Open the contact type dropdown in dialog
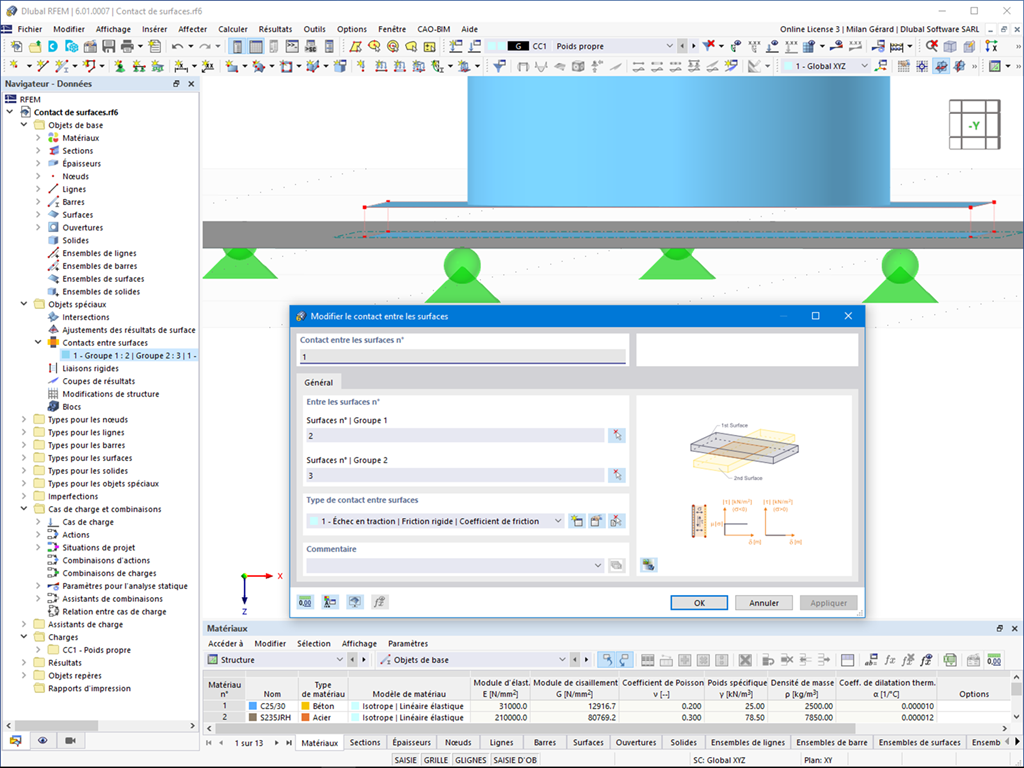This screenshot has width=1024, height=768. coord(558,521)
